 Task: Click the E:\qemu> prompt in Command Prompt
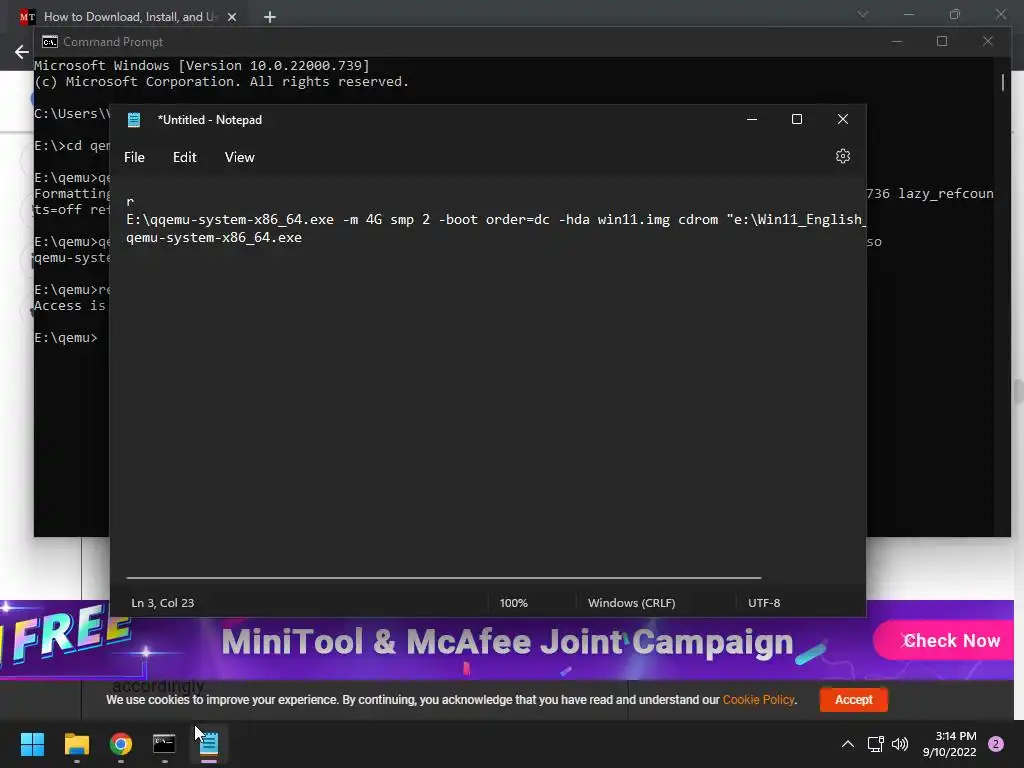(x=66, y=338)
